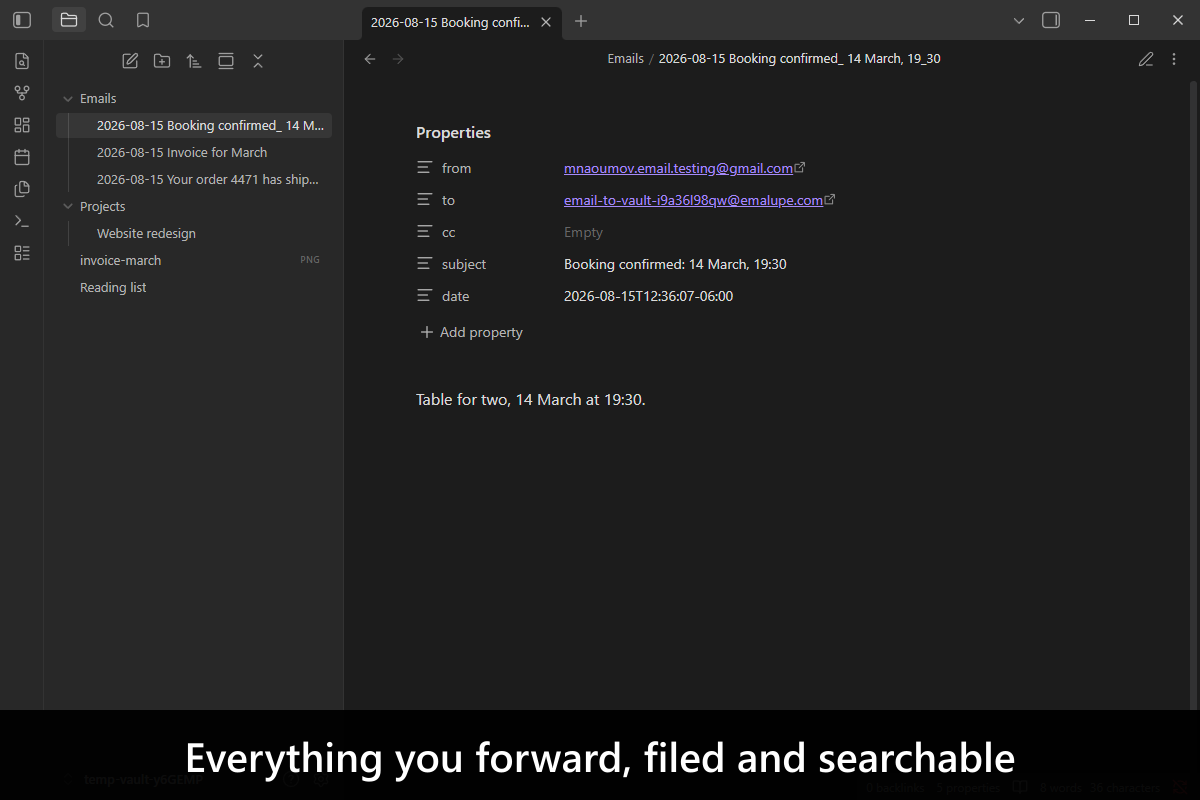
Task: Open the mnaoumov gmail address link
Action: click(x=678, y=169)
